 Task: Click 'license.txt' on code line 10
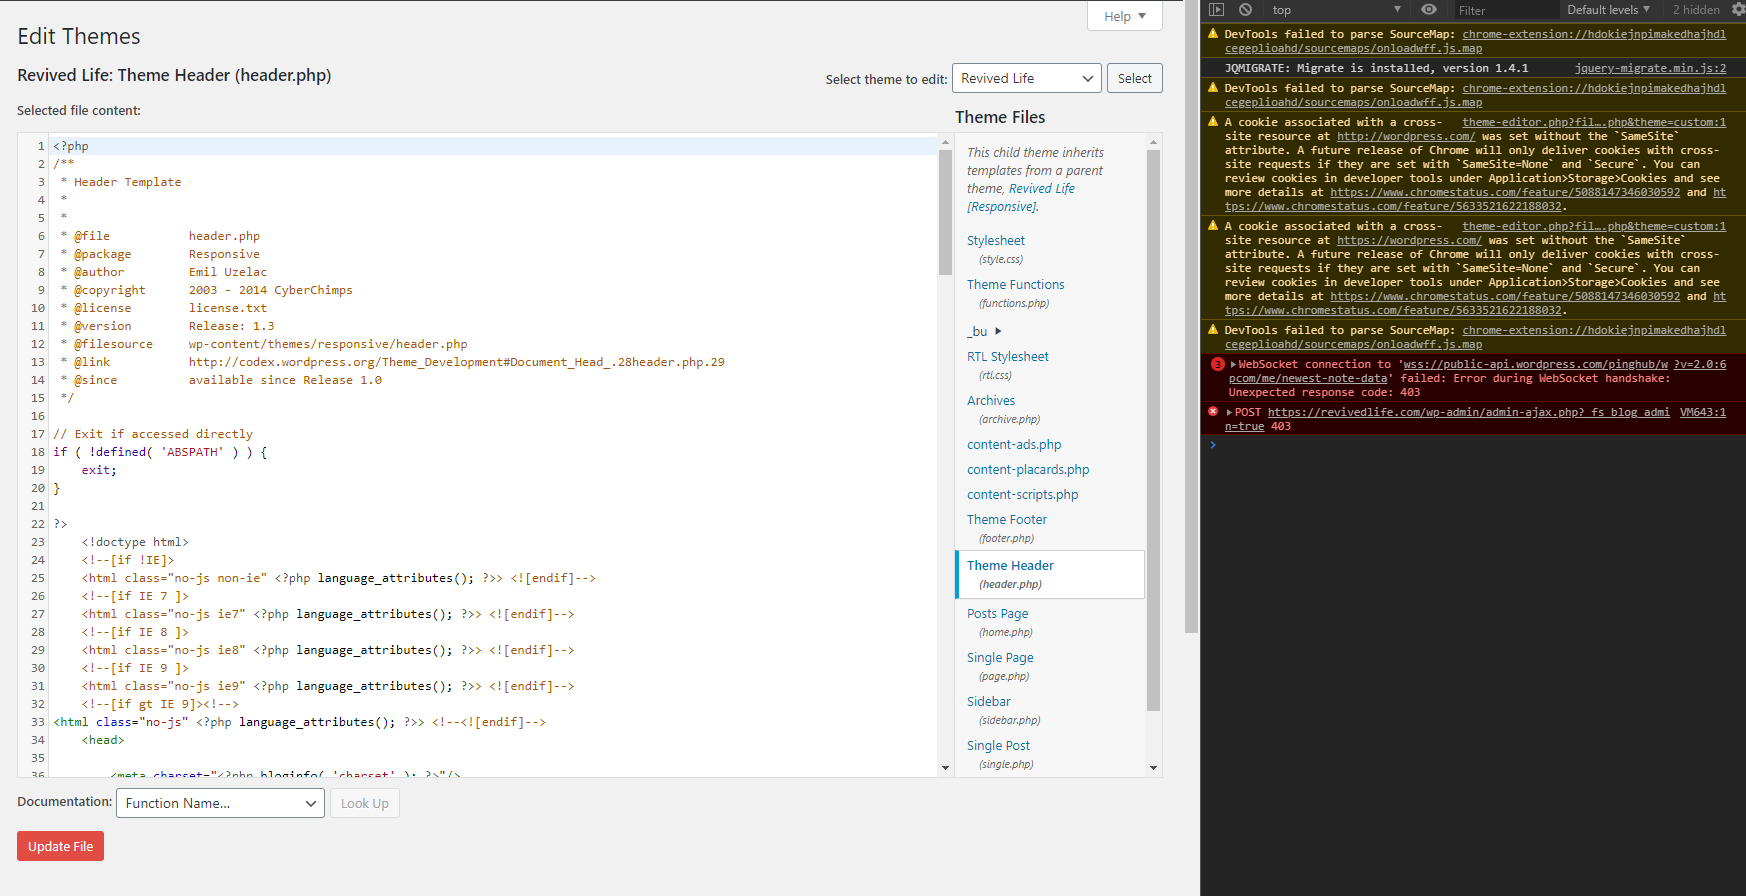click(228, 308)
